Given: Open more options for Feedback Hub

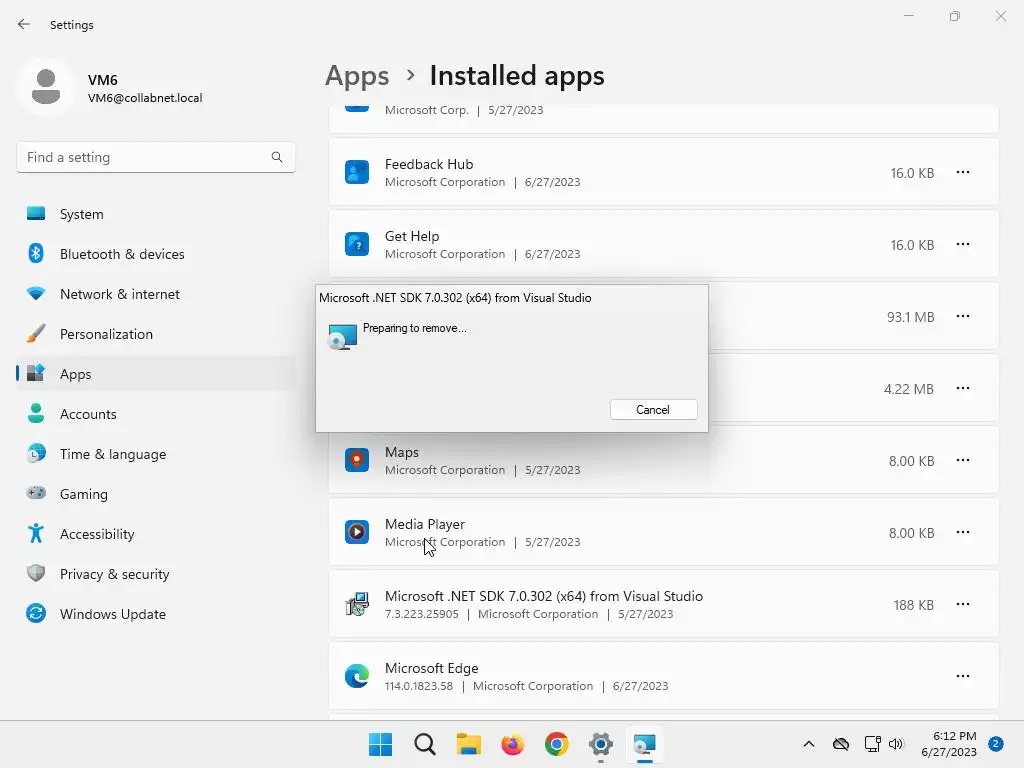Looking at the screenshot, I should (963, 172).
